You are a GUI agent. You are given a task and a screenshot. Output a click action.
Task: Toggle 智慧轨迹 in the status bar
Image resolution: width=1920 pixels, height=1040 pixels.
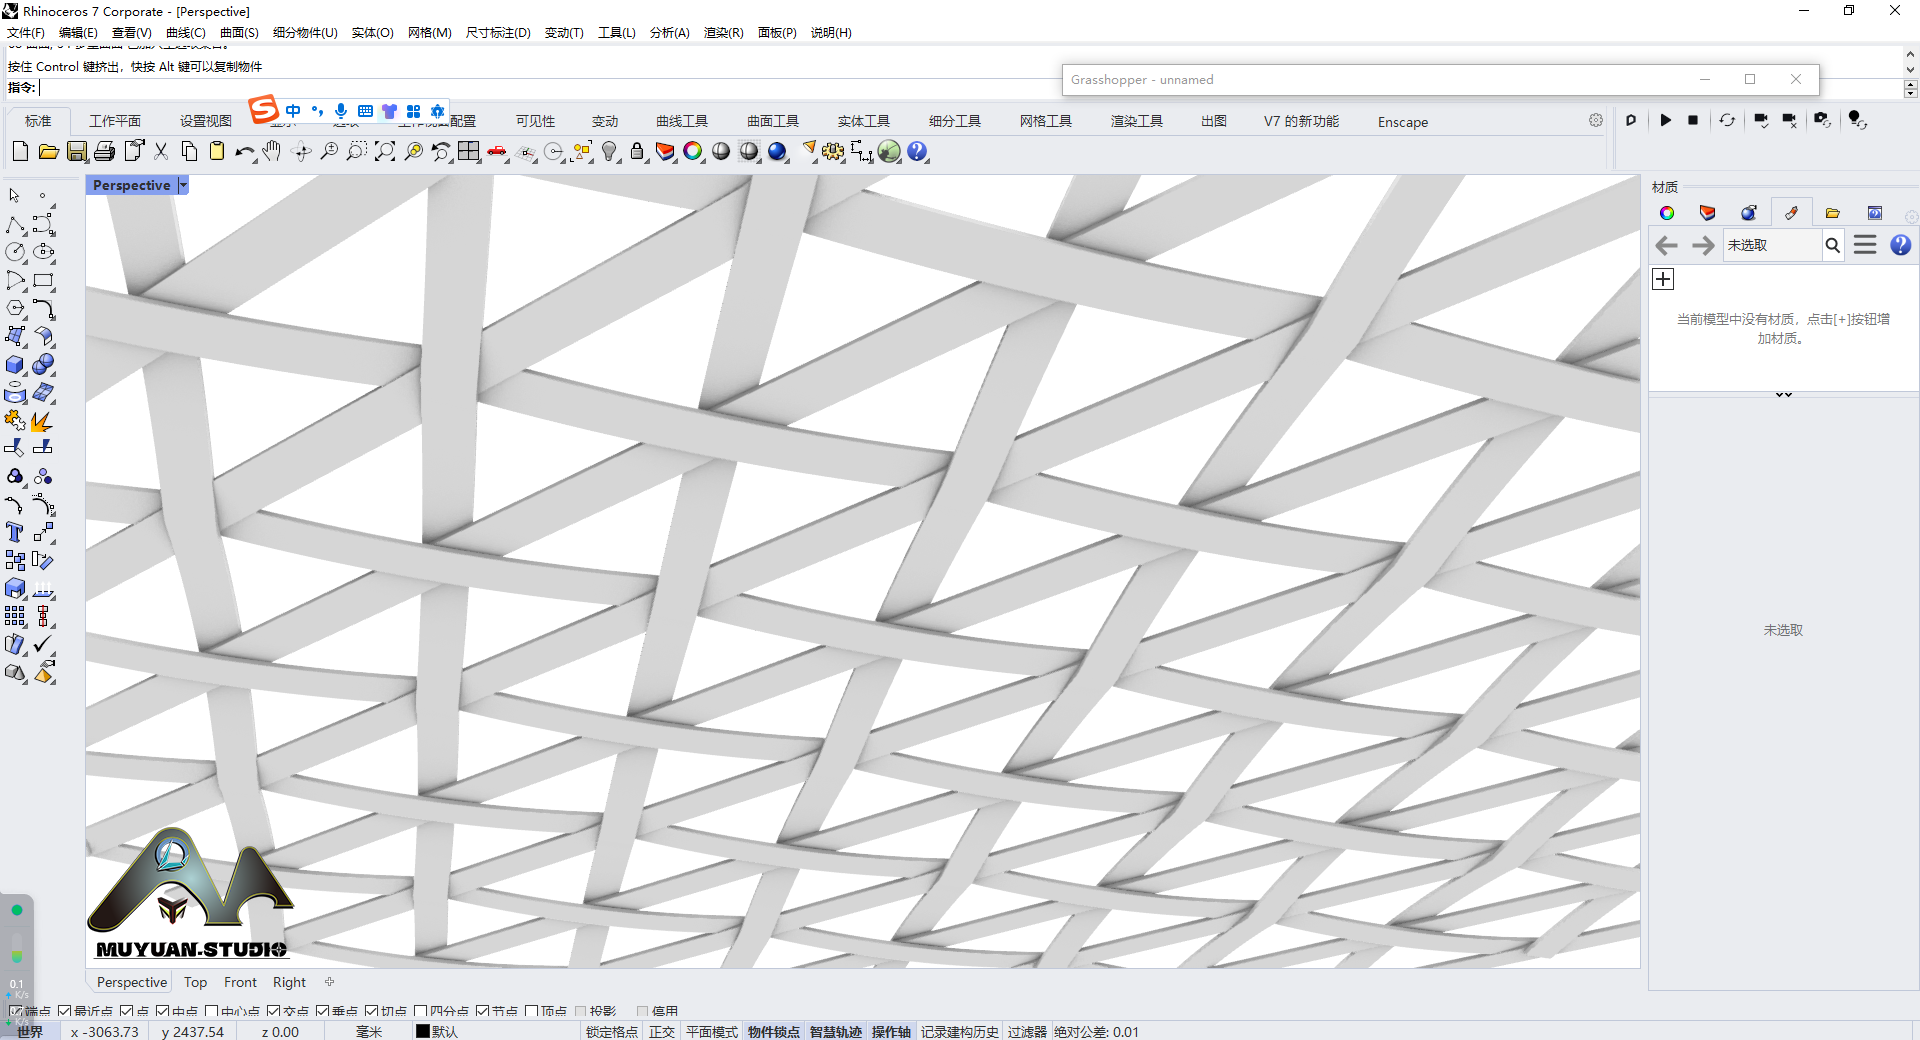836,1032
